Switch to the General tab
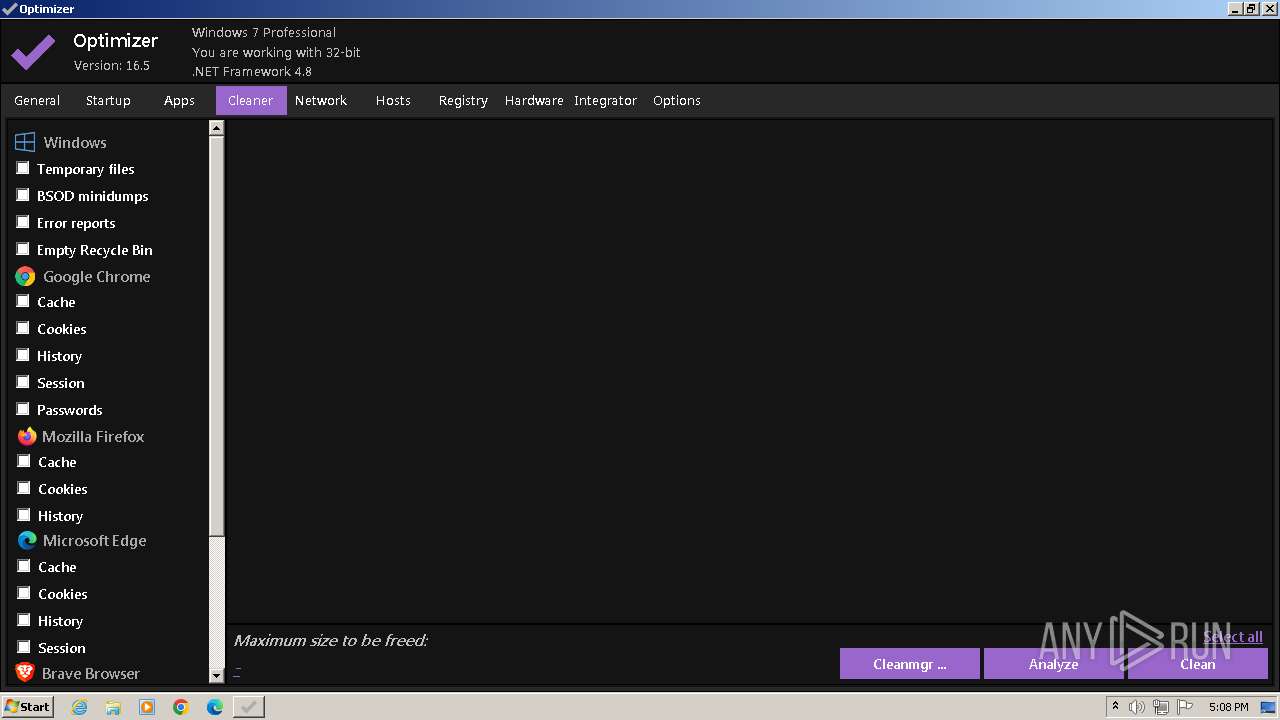1280x720 pixels. [x=37, y=100]
